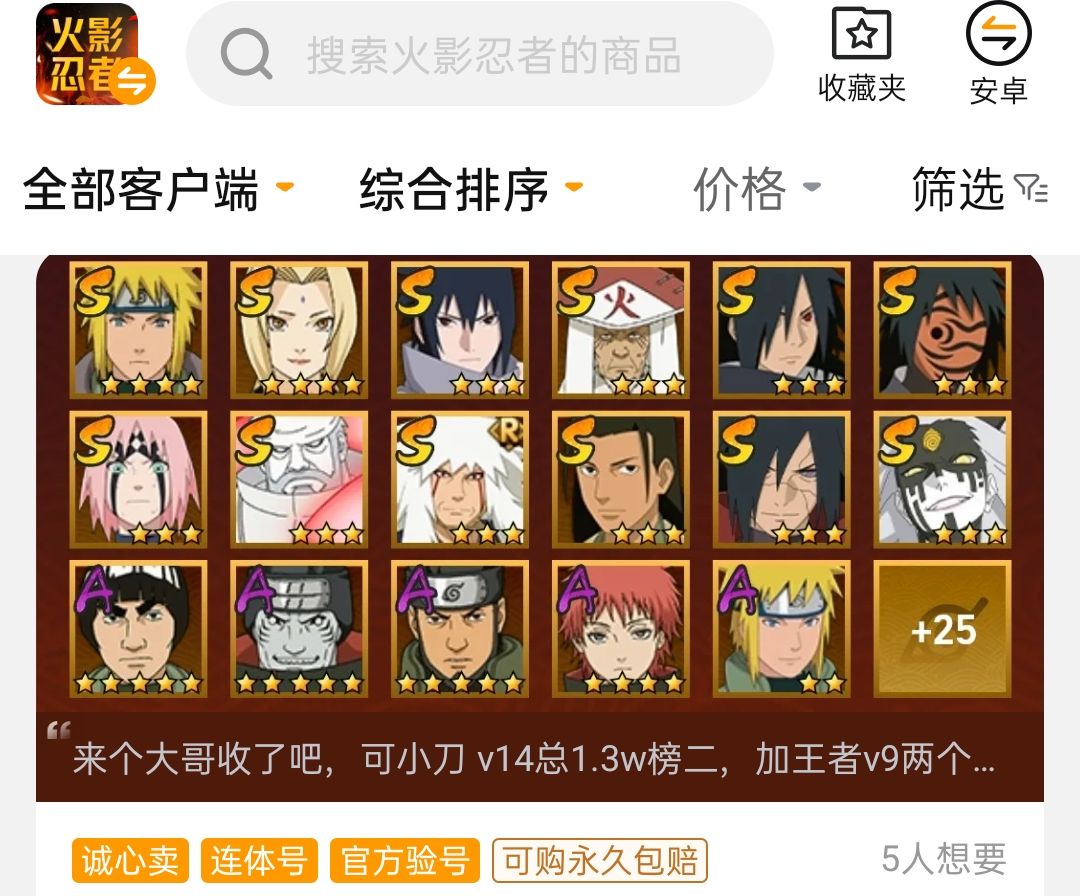Tap the 连体号 tag
Viewport: 1080px width, 896px height.
259,860
